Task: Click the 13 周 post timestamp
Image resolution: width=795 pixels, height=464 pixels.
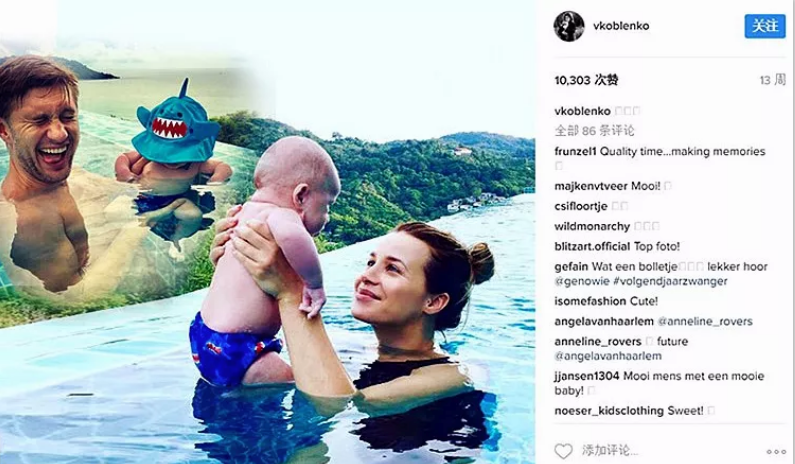Action: click(773, 80)
